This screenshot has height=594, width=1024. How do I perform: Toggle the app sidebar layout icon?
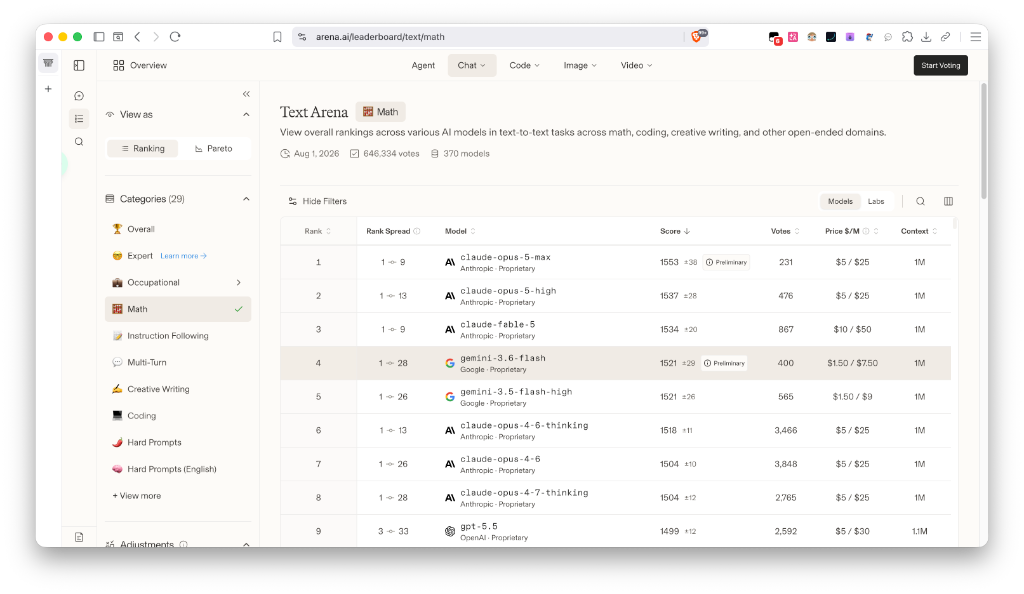click(x=79, y=65)
